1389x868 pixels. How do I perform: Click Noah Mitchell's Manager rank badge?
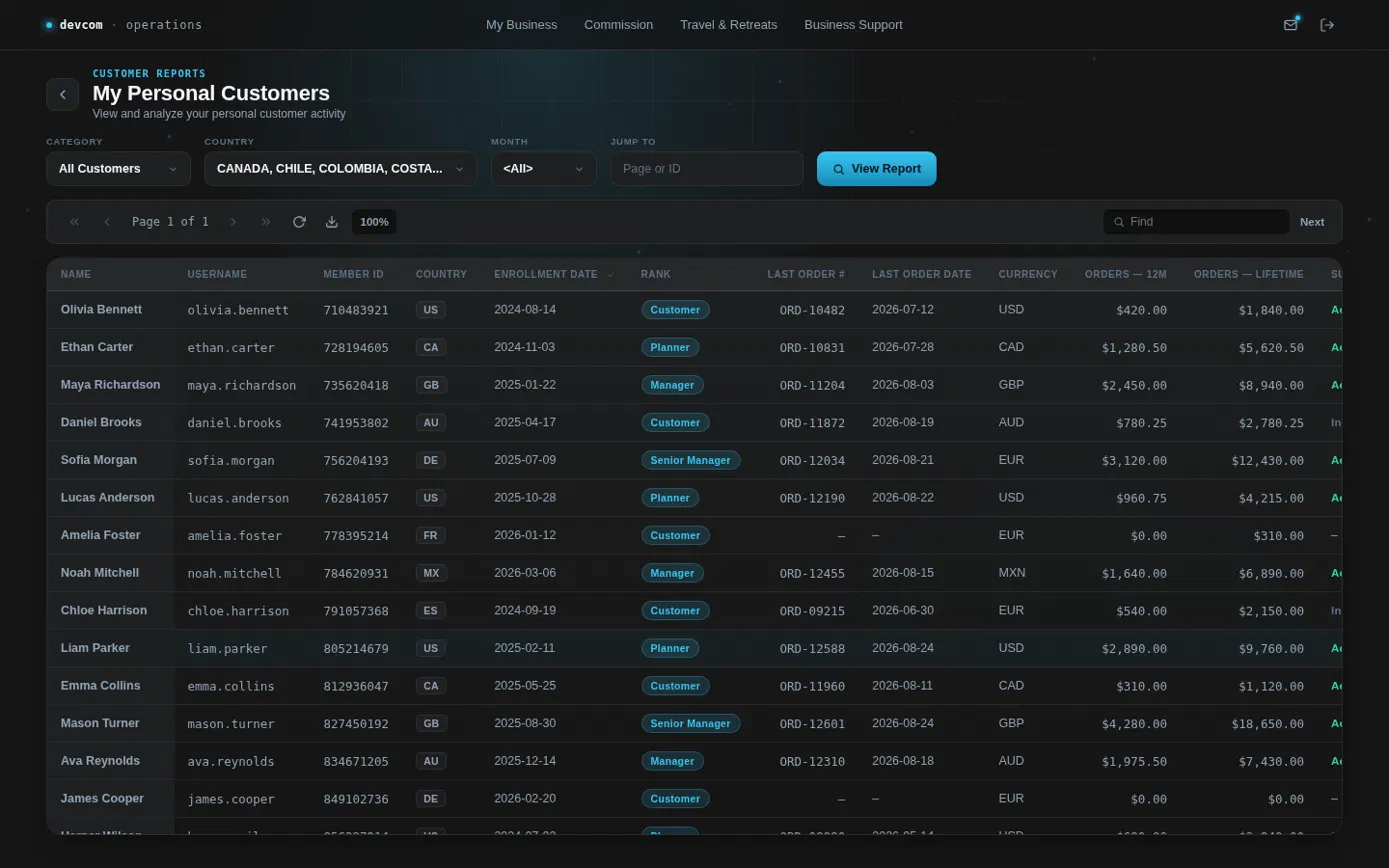tap(672, 573)
